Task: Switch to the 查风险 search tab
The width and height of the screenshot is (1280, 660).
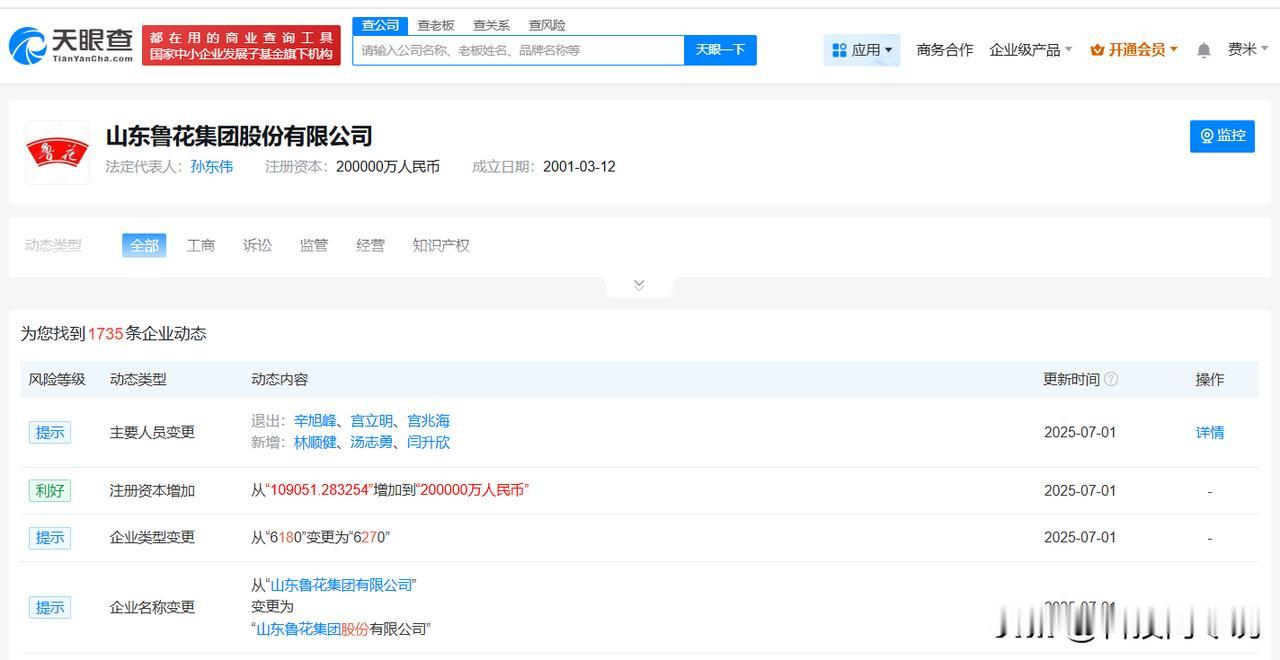Action: [x=547, y=25]
